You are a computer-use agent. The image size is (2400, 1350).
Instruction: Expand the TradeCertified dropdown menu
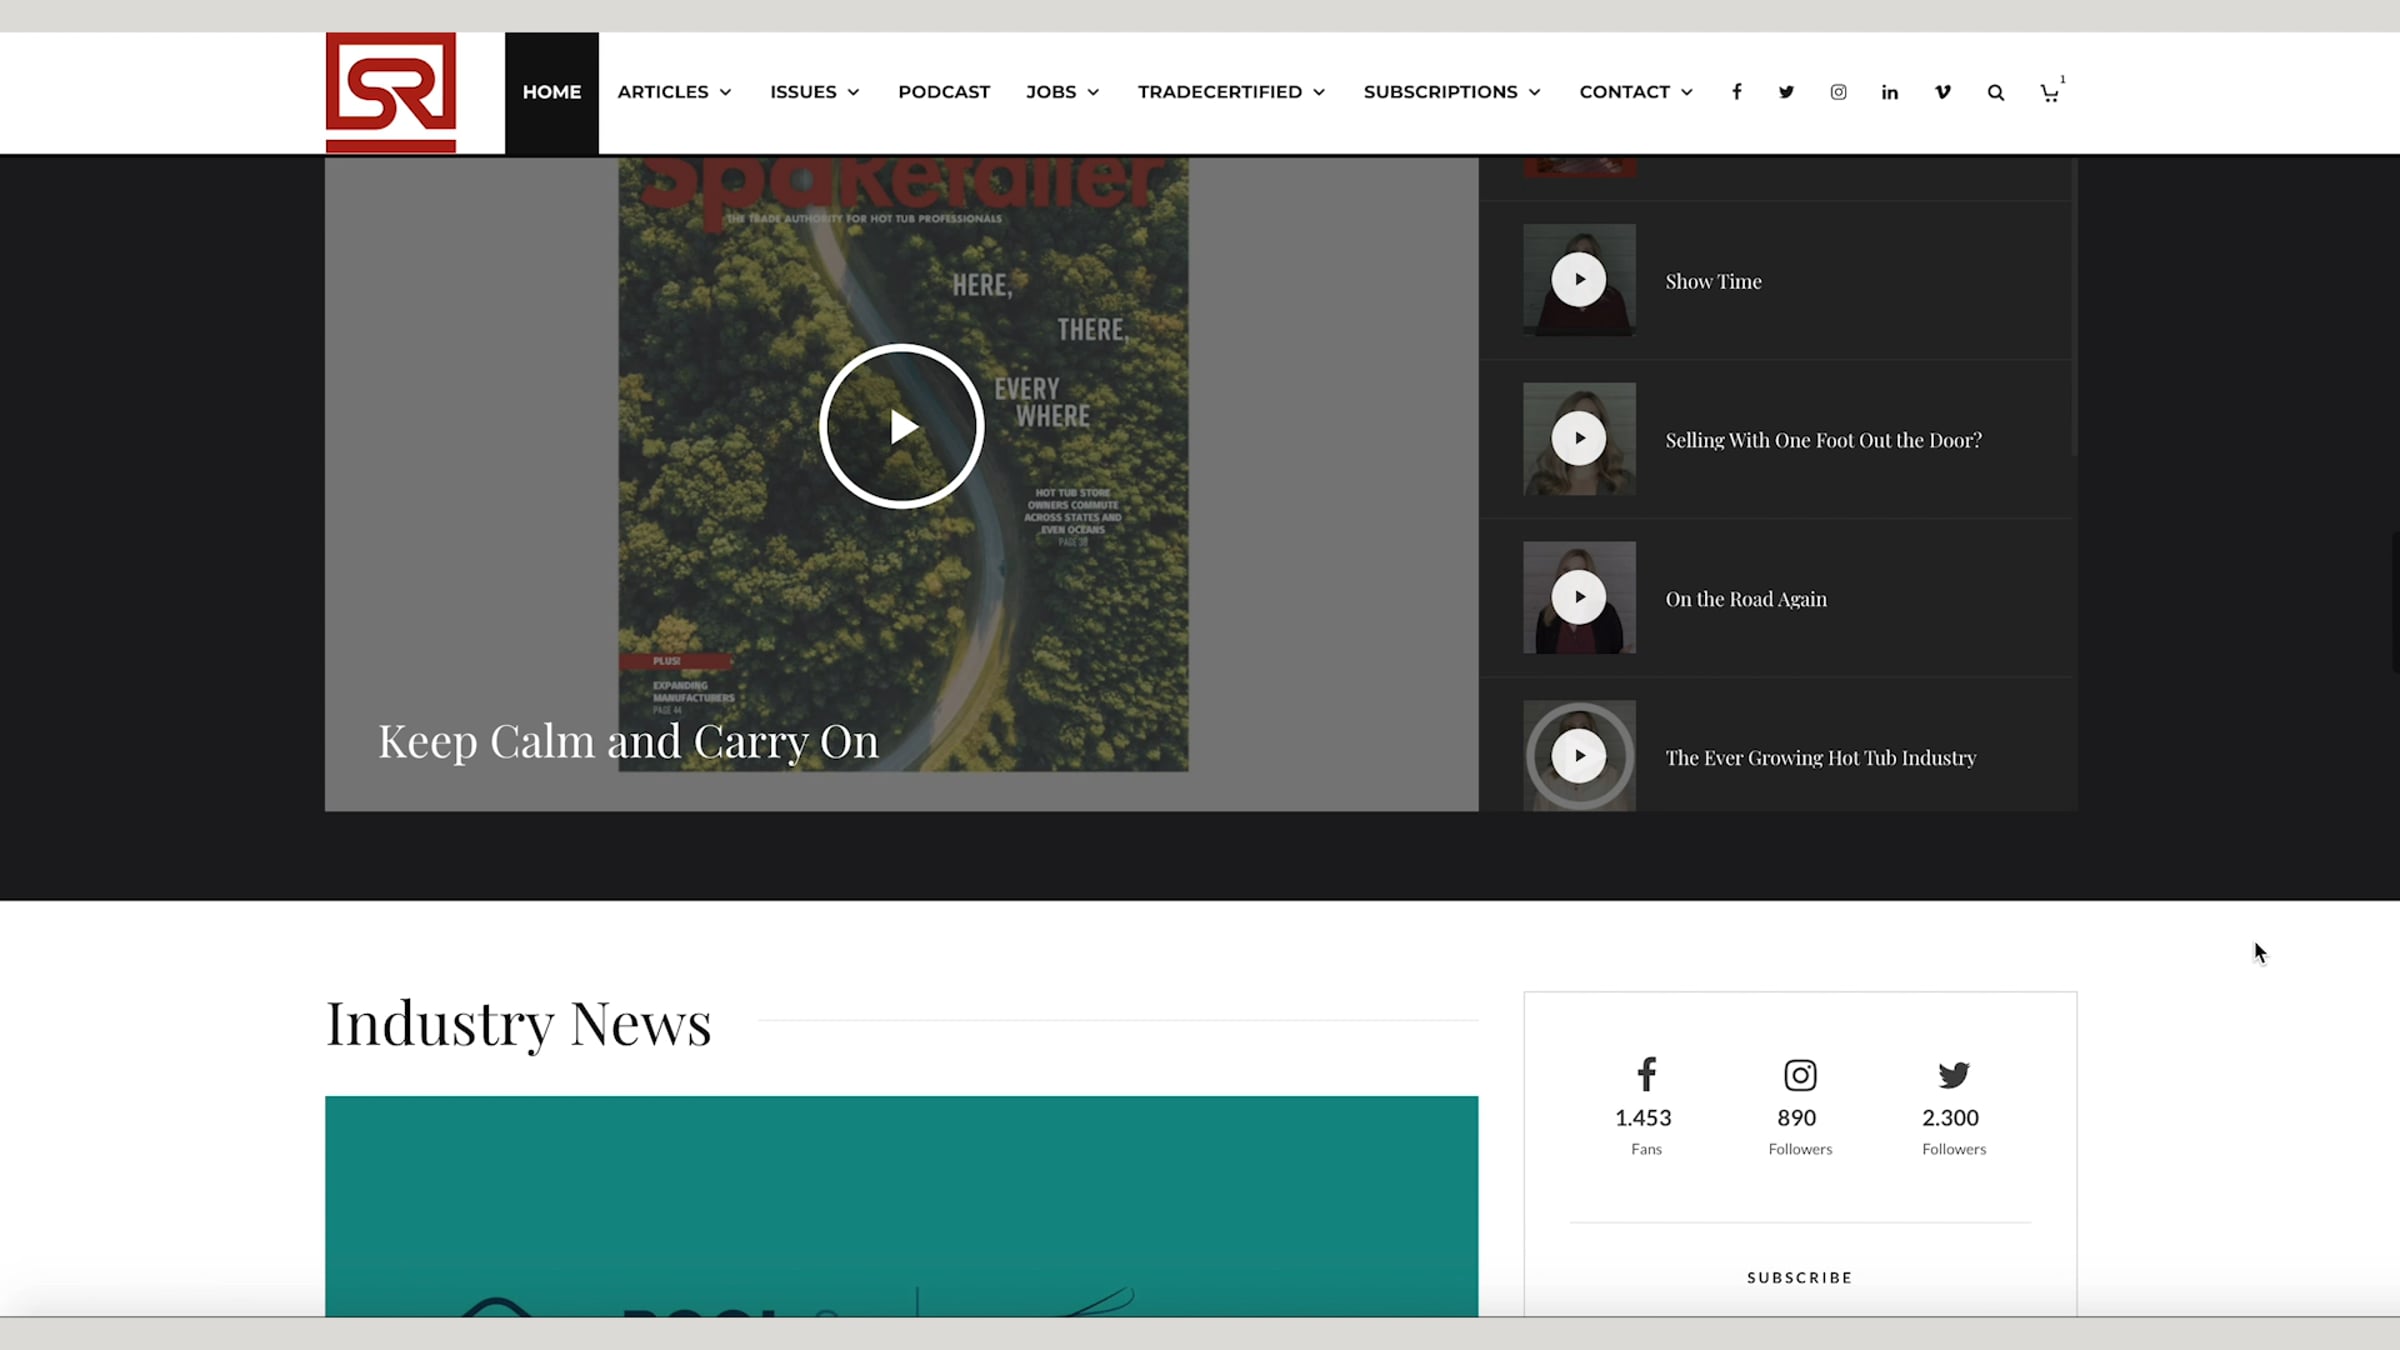coord(1231,92)
